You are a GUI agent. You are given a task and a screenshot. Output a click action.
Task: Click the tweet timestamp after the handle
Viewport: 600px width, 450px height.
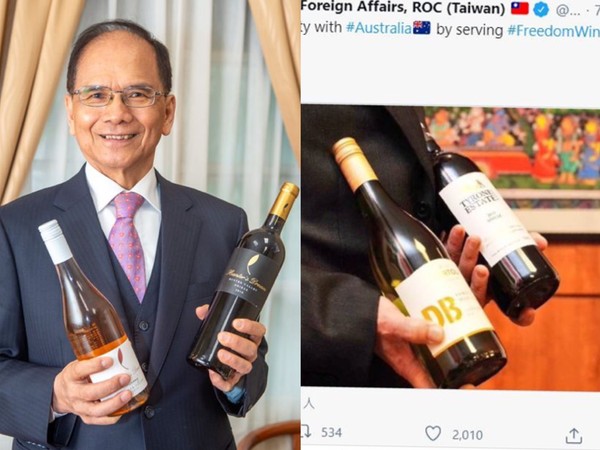[595, 11]
